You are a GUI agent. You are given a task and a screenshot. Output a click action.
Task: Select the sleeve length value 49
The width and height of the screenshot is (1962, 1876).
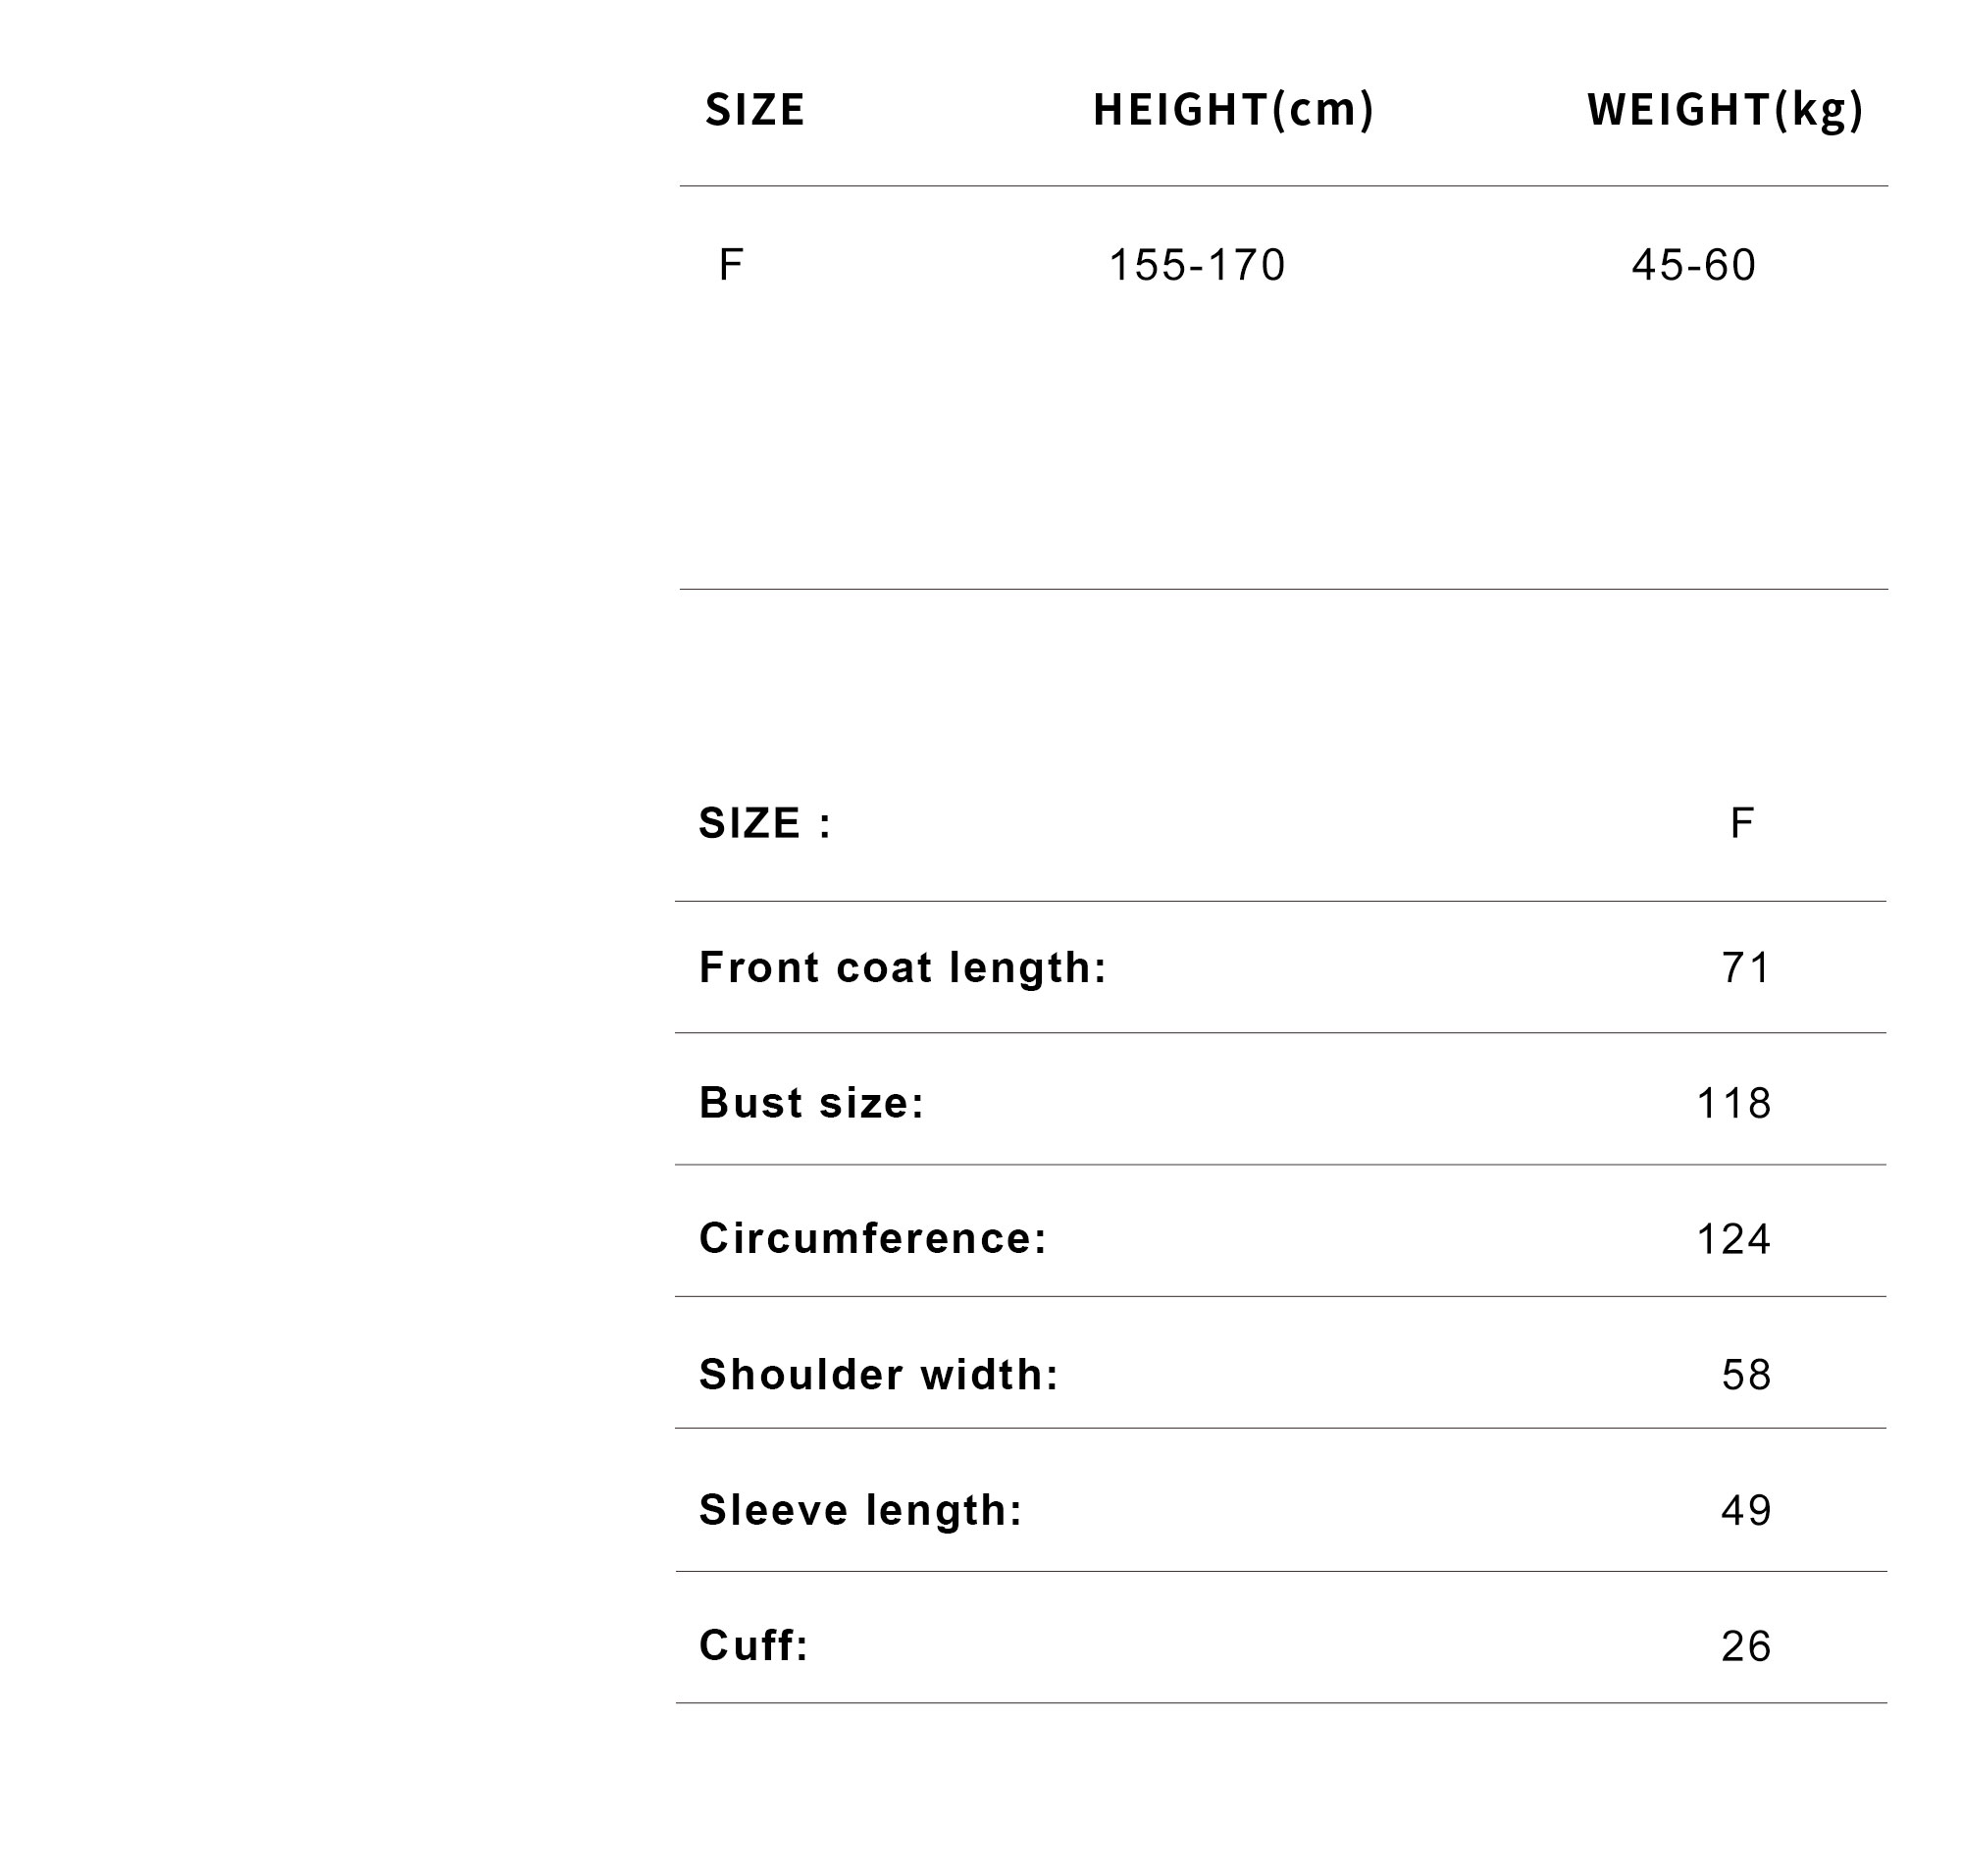pos(1746,1511)
